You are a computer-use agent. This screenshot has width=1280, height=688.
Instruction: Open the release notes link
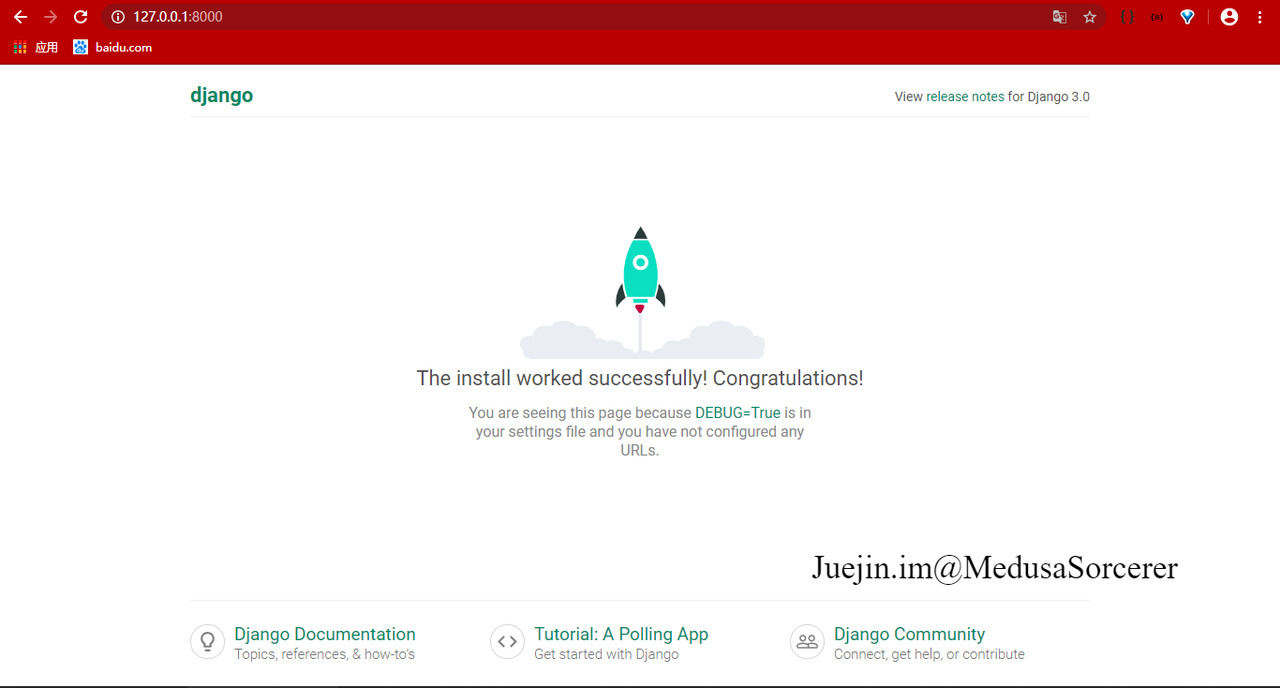pyautogui.click(x=965, y=97)
